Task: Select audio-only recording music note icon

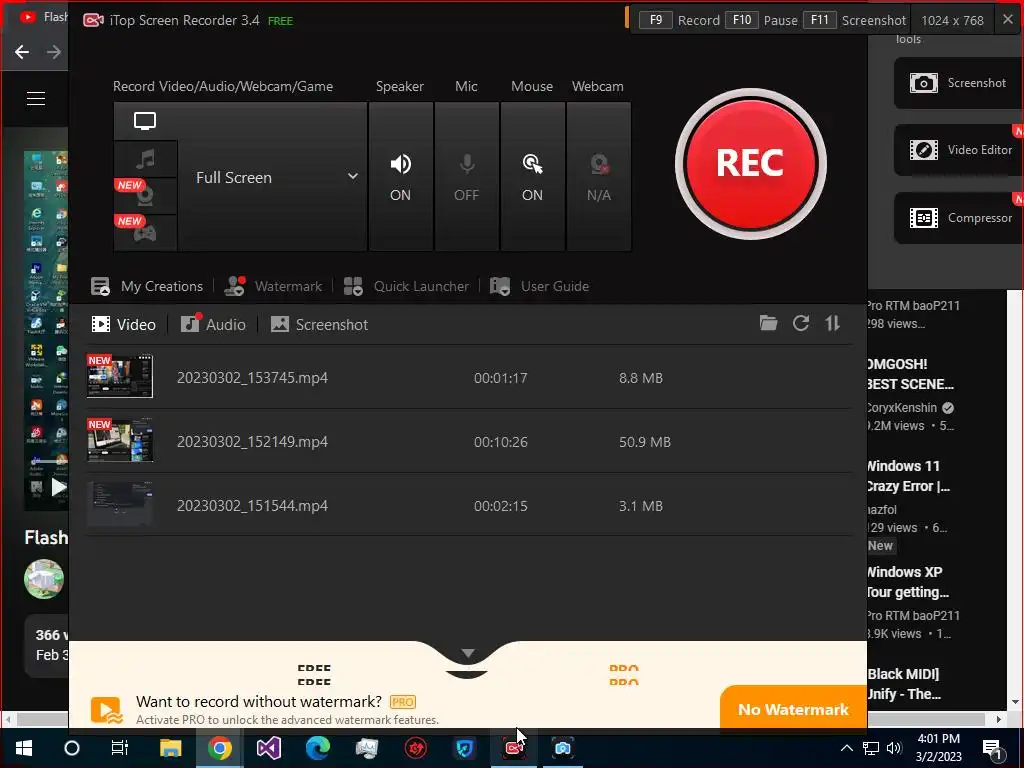Action: pos(145,159)
